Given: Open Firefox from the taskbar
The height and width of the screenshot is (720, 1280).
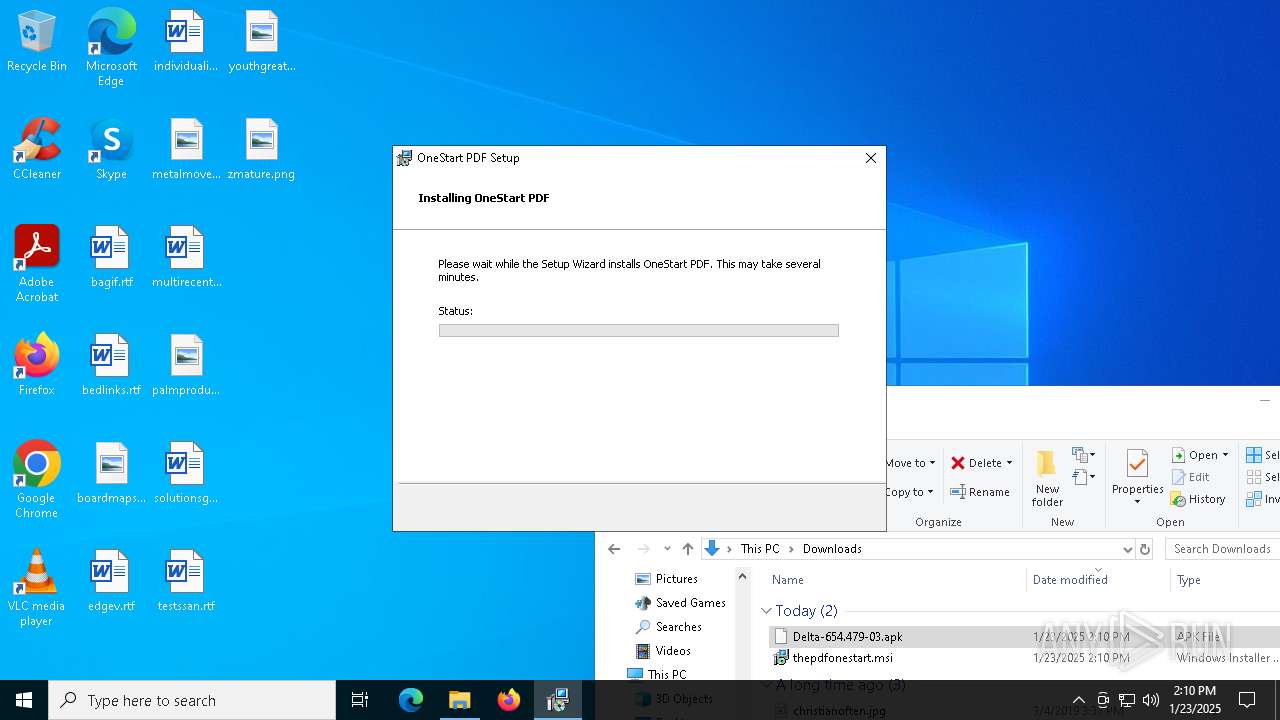Looking at the screenshot, I should [508, 700].
